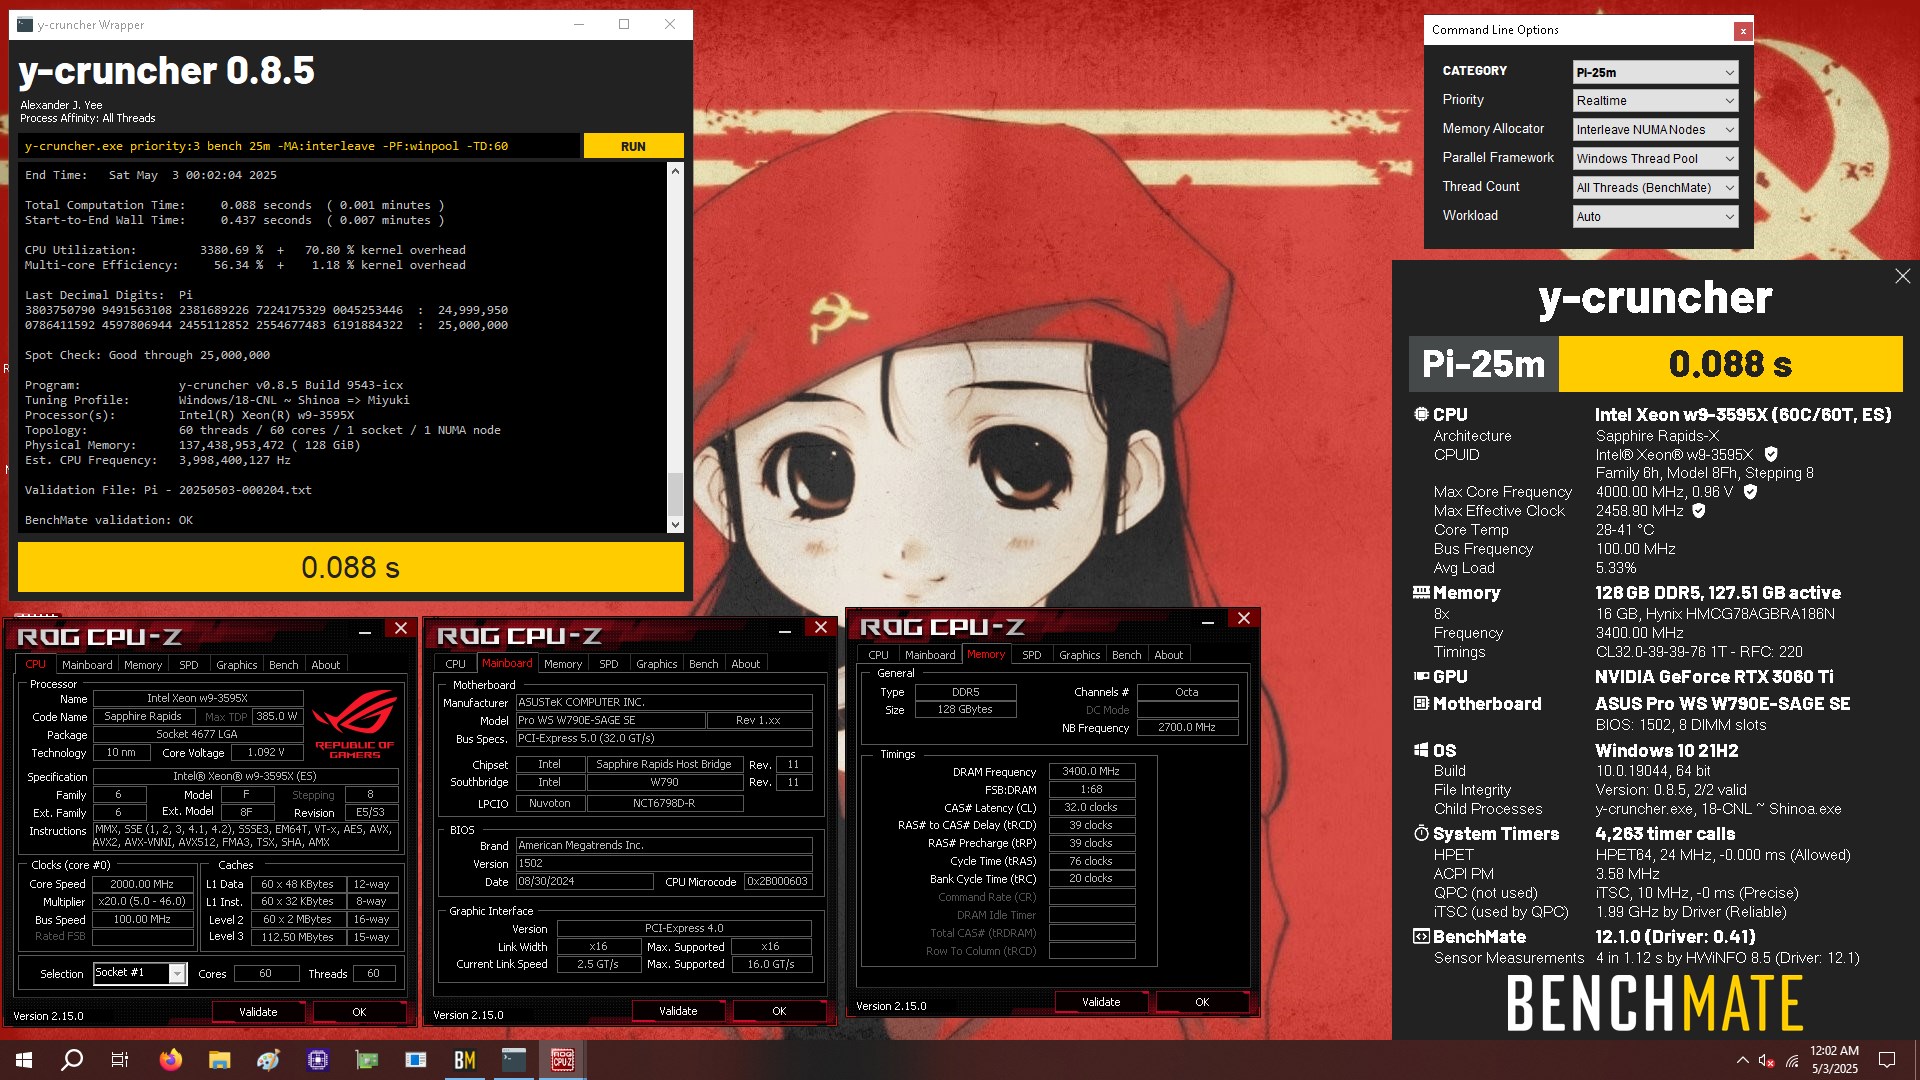Click the BenchMate code icon in results
Image resolution: width=1920 pixels, height=1080 pixels.
[1421, 936]
